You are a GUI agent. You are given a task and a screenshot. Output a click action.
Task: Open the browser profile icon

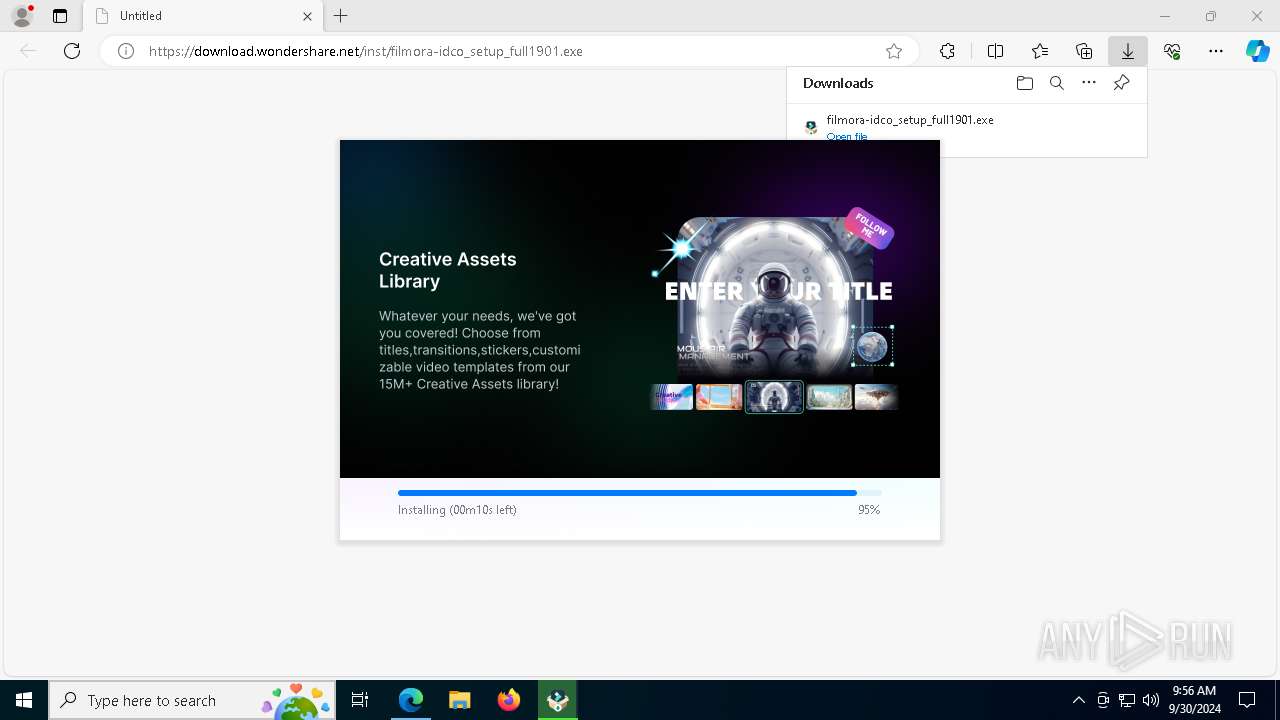[x=22, y=16]
